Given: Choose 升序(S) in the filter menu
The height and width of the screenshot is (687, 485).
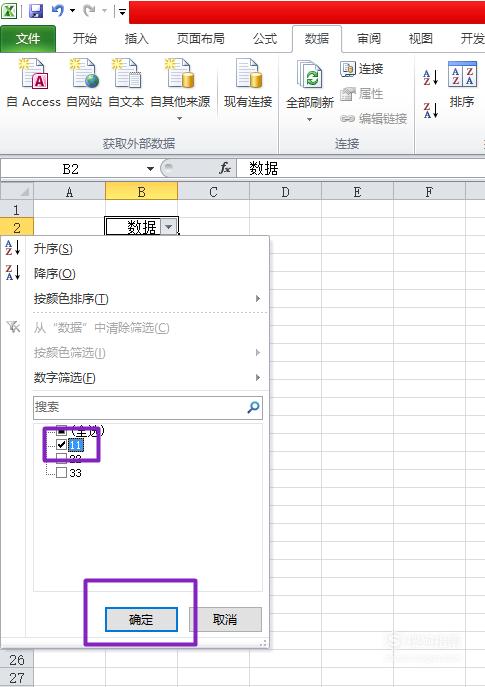Looking at the screenshot, I should (135, 249).
